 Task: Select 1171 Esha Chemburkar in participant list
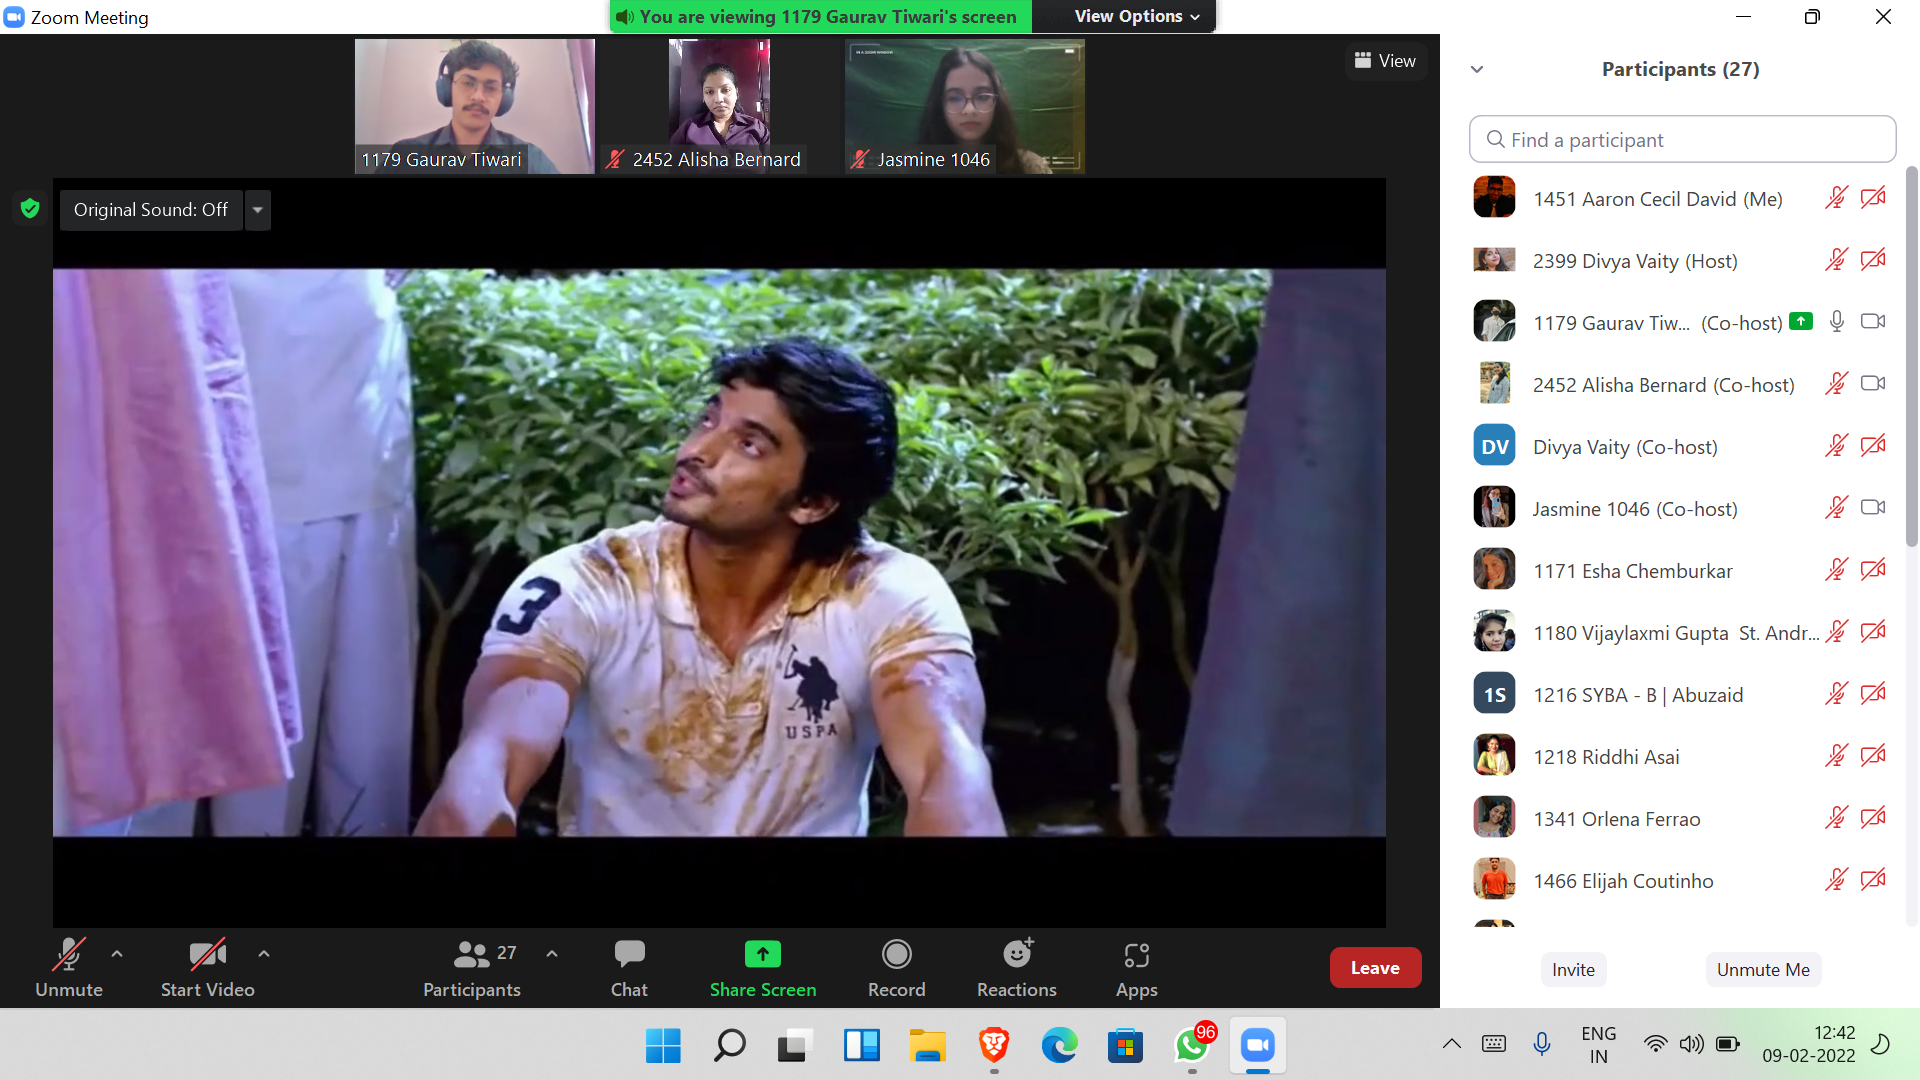[1681, 570]
